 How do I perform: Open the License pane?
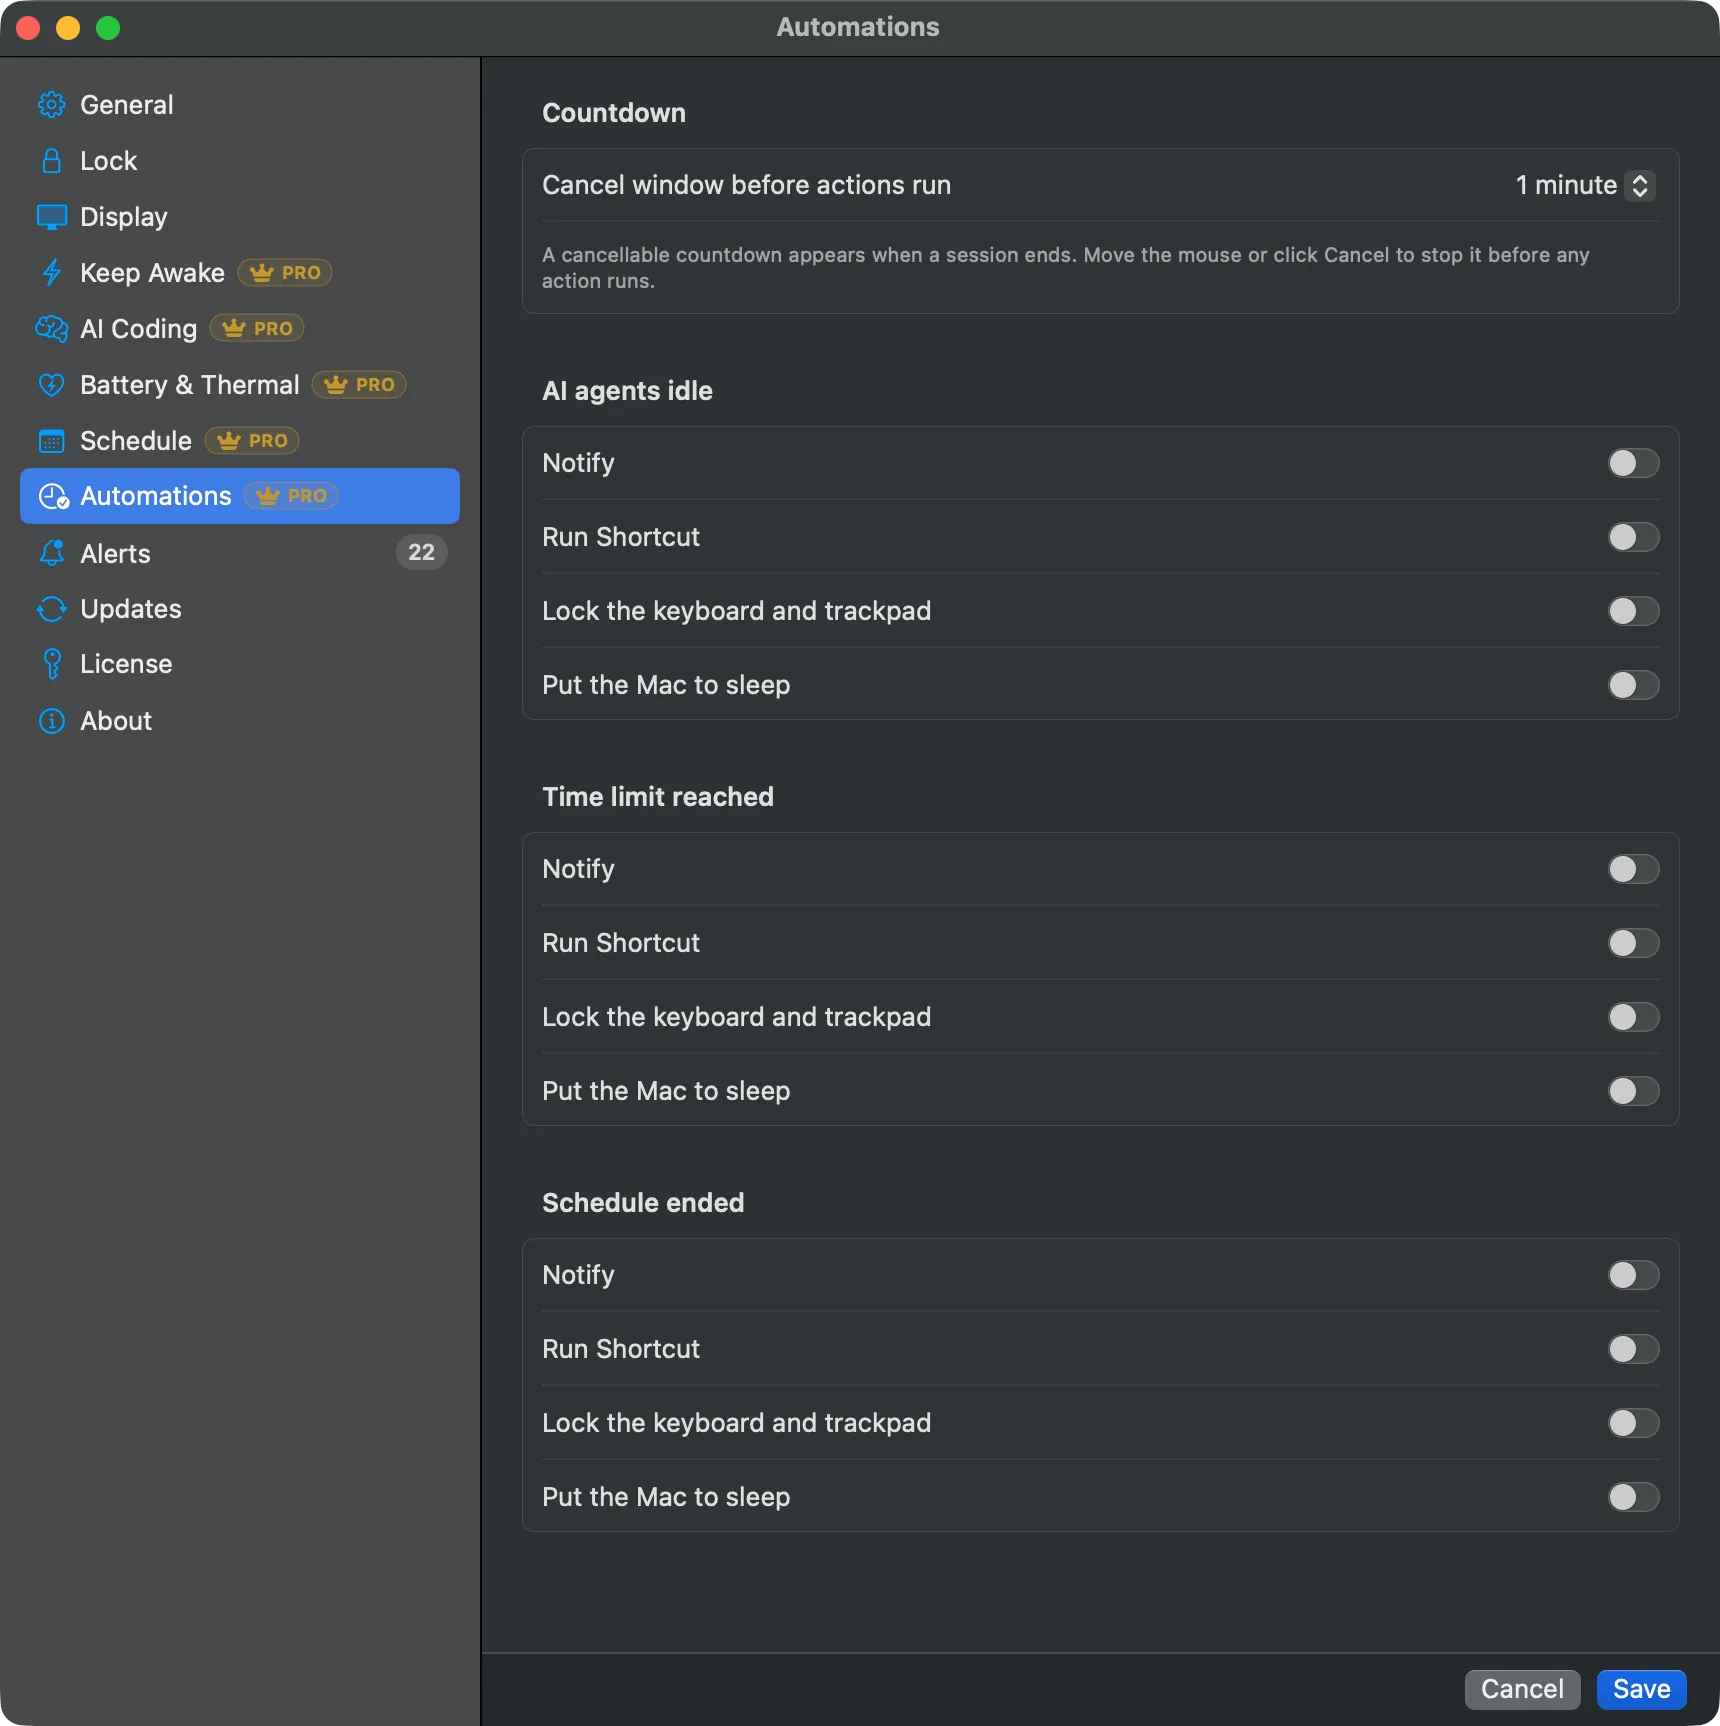click(x=240, y=664)
